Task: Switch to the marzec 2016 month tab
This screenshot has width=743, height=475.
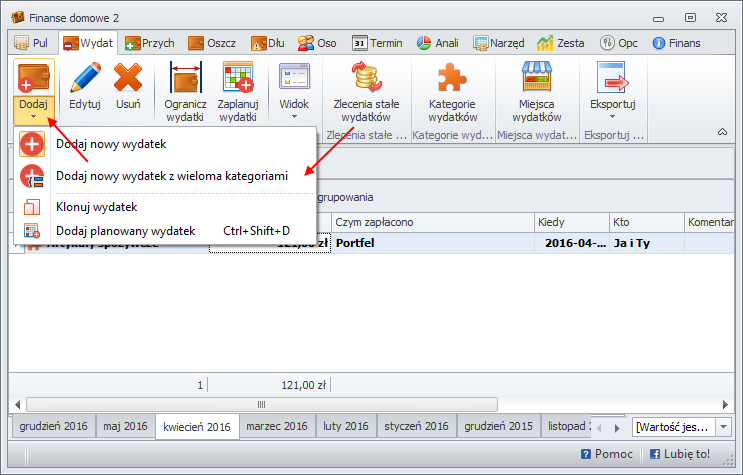Action: pyautogui.click(x=276, y=427)
